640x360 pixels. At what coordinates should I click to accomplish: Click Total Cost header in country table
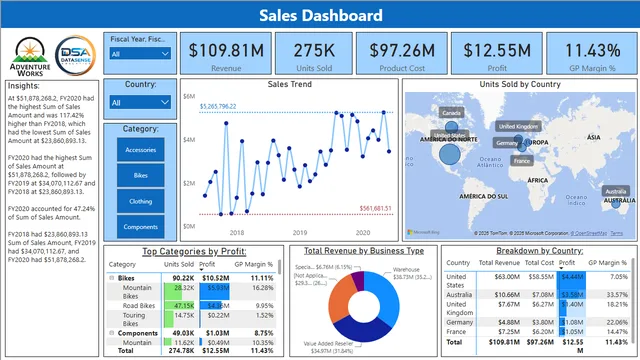point(539,263)
